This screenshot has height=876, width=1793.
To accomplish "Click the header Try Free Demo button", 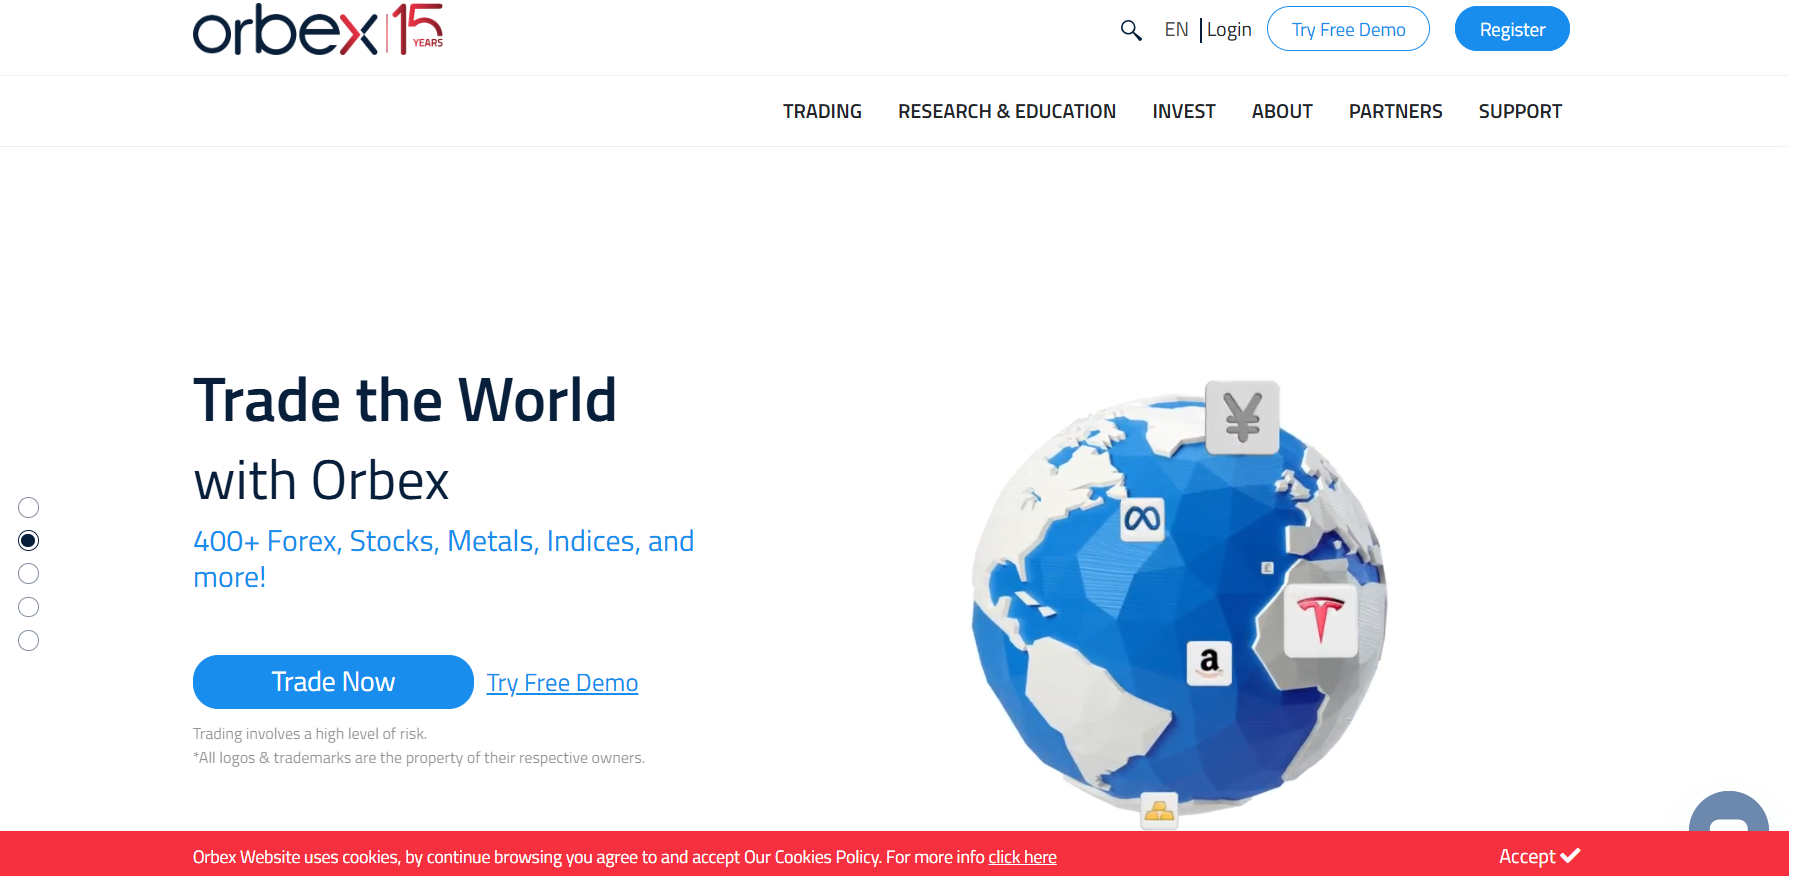I will click(x=1348, y=29).
